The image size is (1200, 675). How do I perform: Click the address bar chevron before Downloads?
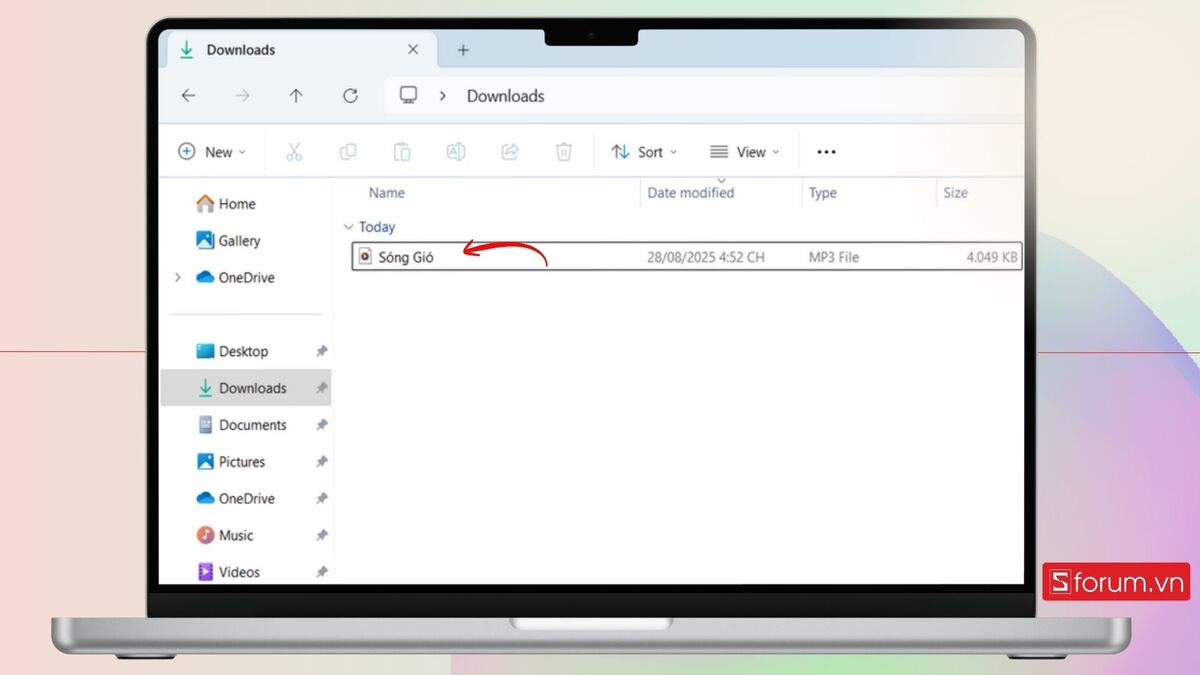point(441,96)
